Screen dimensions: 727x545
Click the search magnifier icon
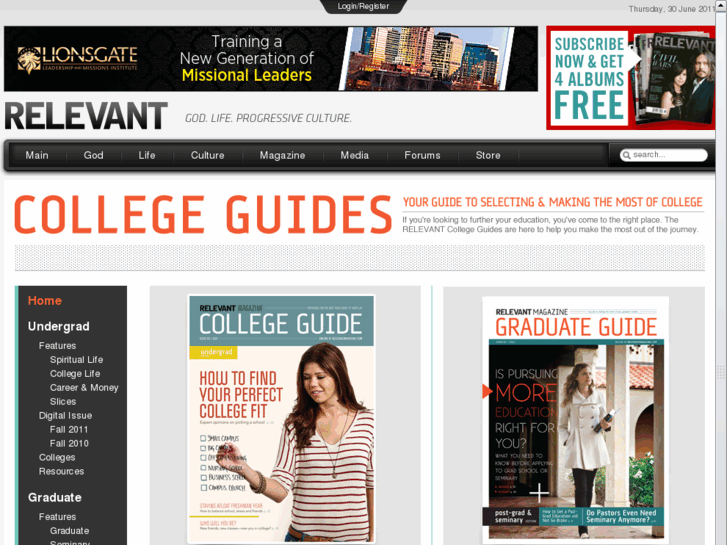tap(626, 155)
